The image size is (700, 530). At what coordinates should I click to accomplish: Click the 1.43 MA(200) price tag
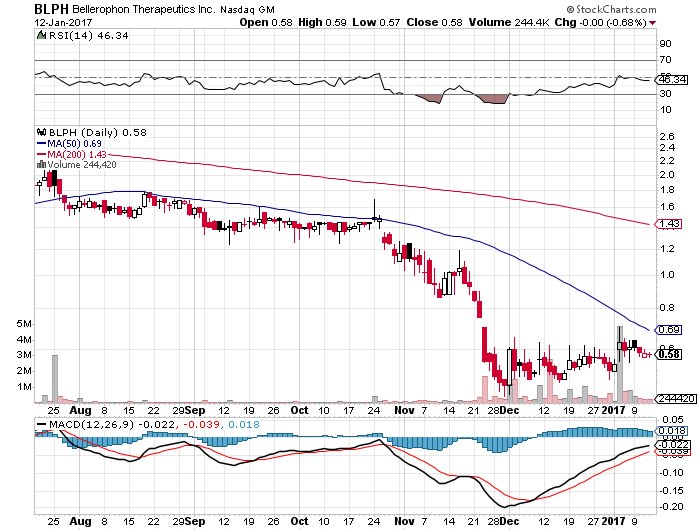[668, 224]
